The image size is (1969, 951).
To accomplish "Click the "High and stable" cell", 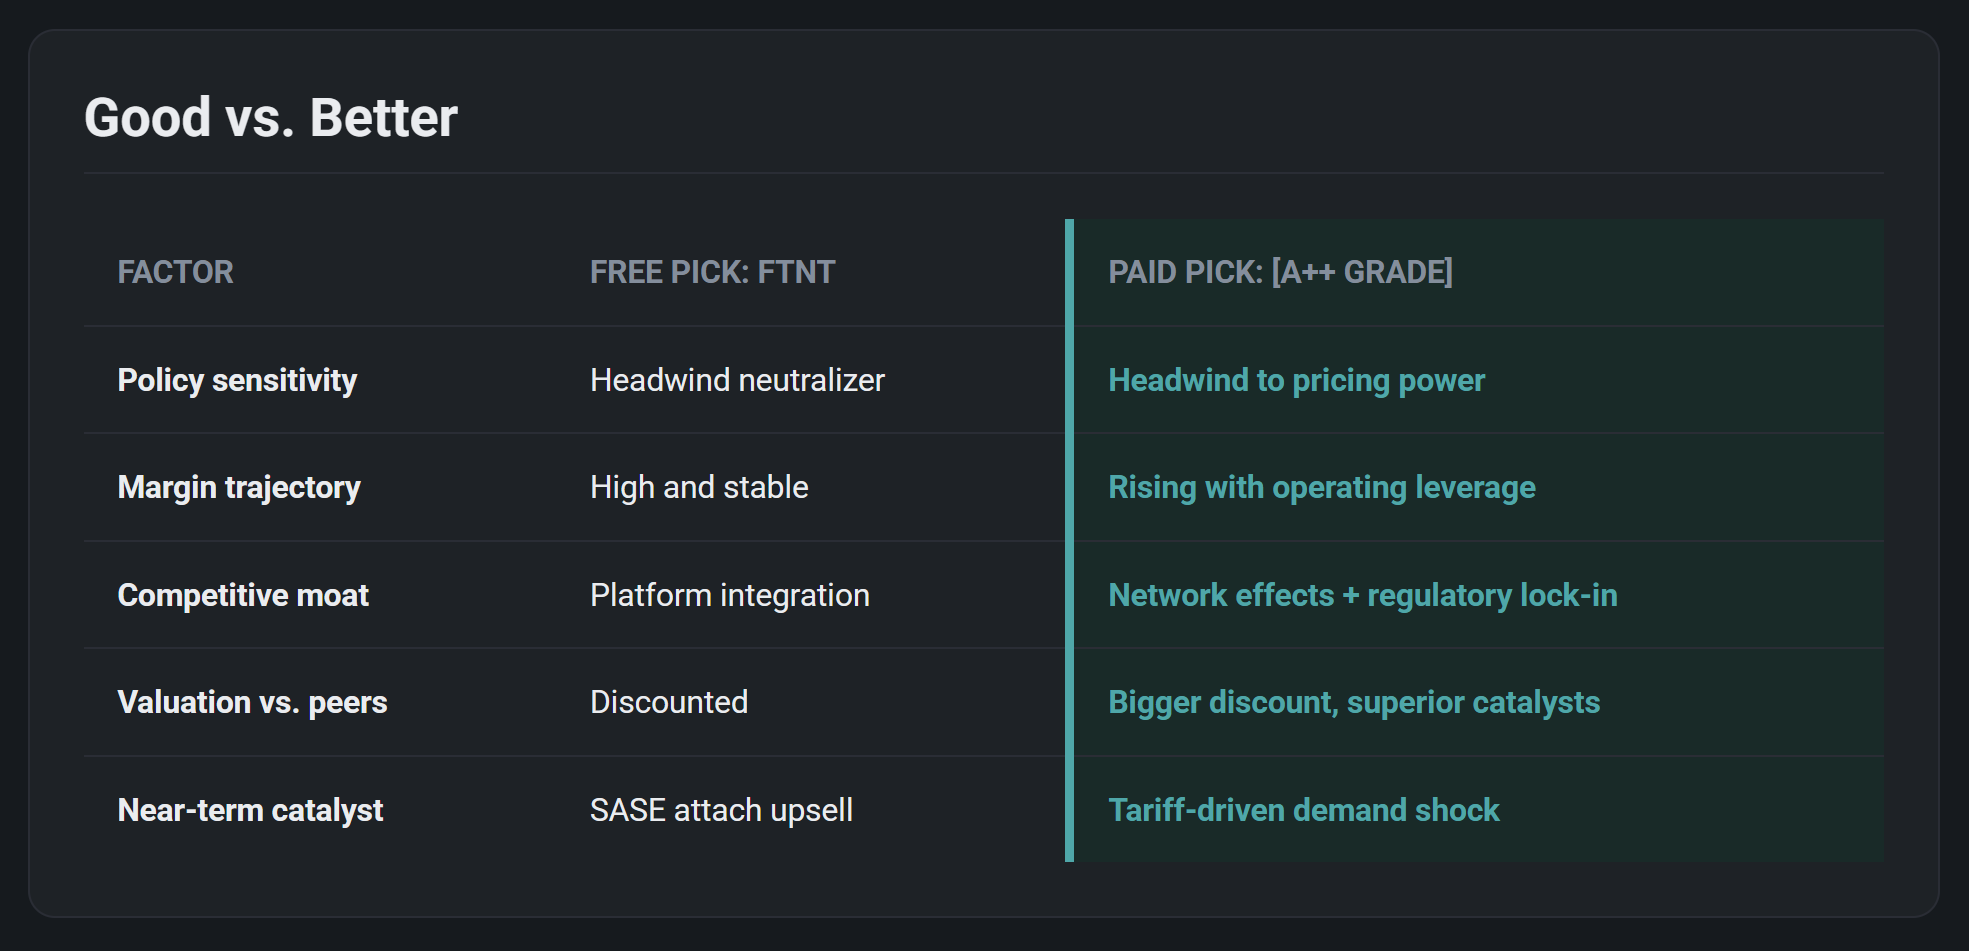I will click(x=699, y=487).
